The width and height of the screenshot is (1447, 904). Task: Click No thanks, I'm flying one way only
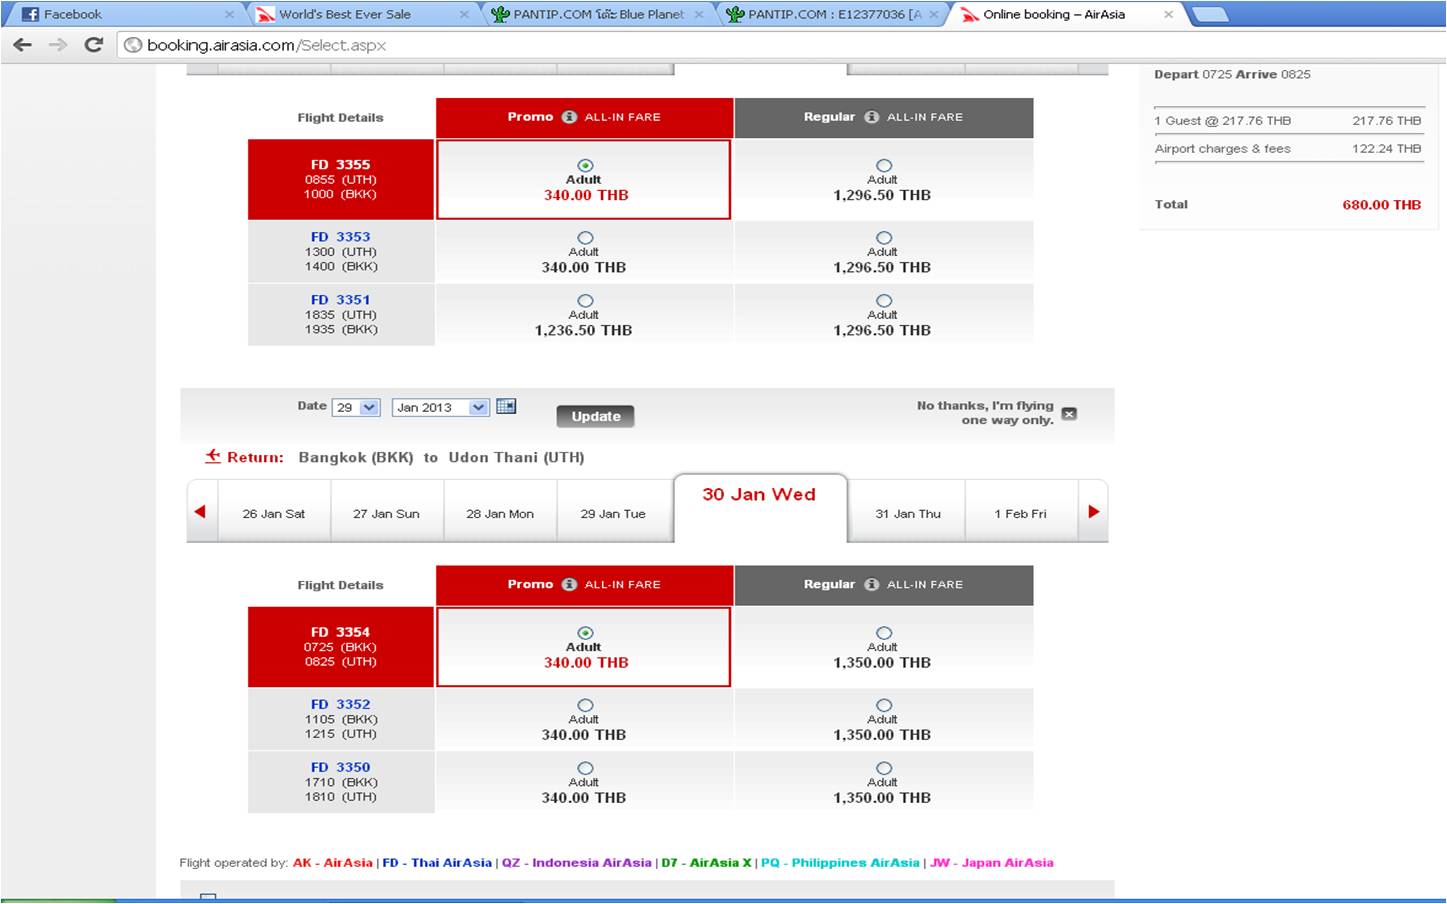pos(985,413)
